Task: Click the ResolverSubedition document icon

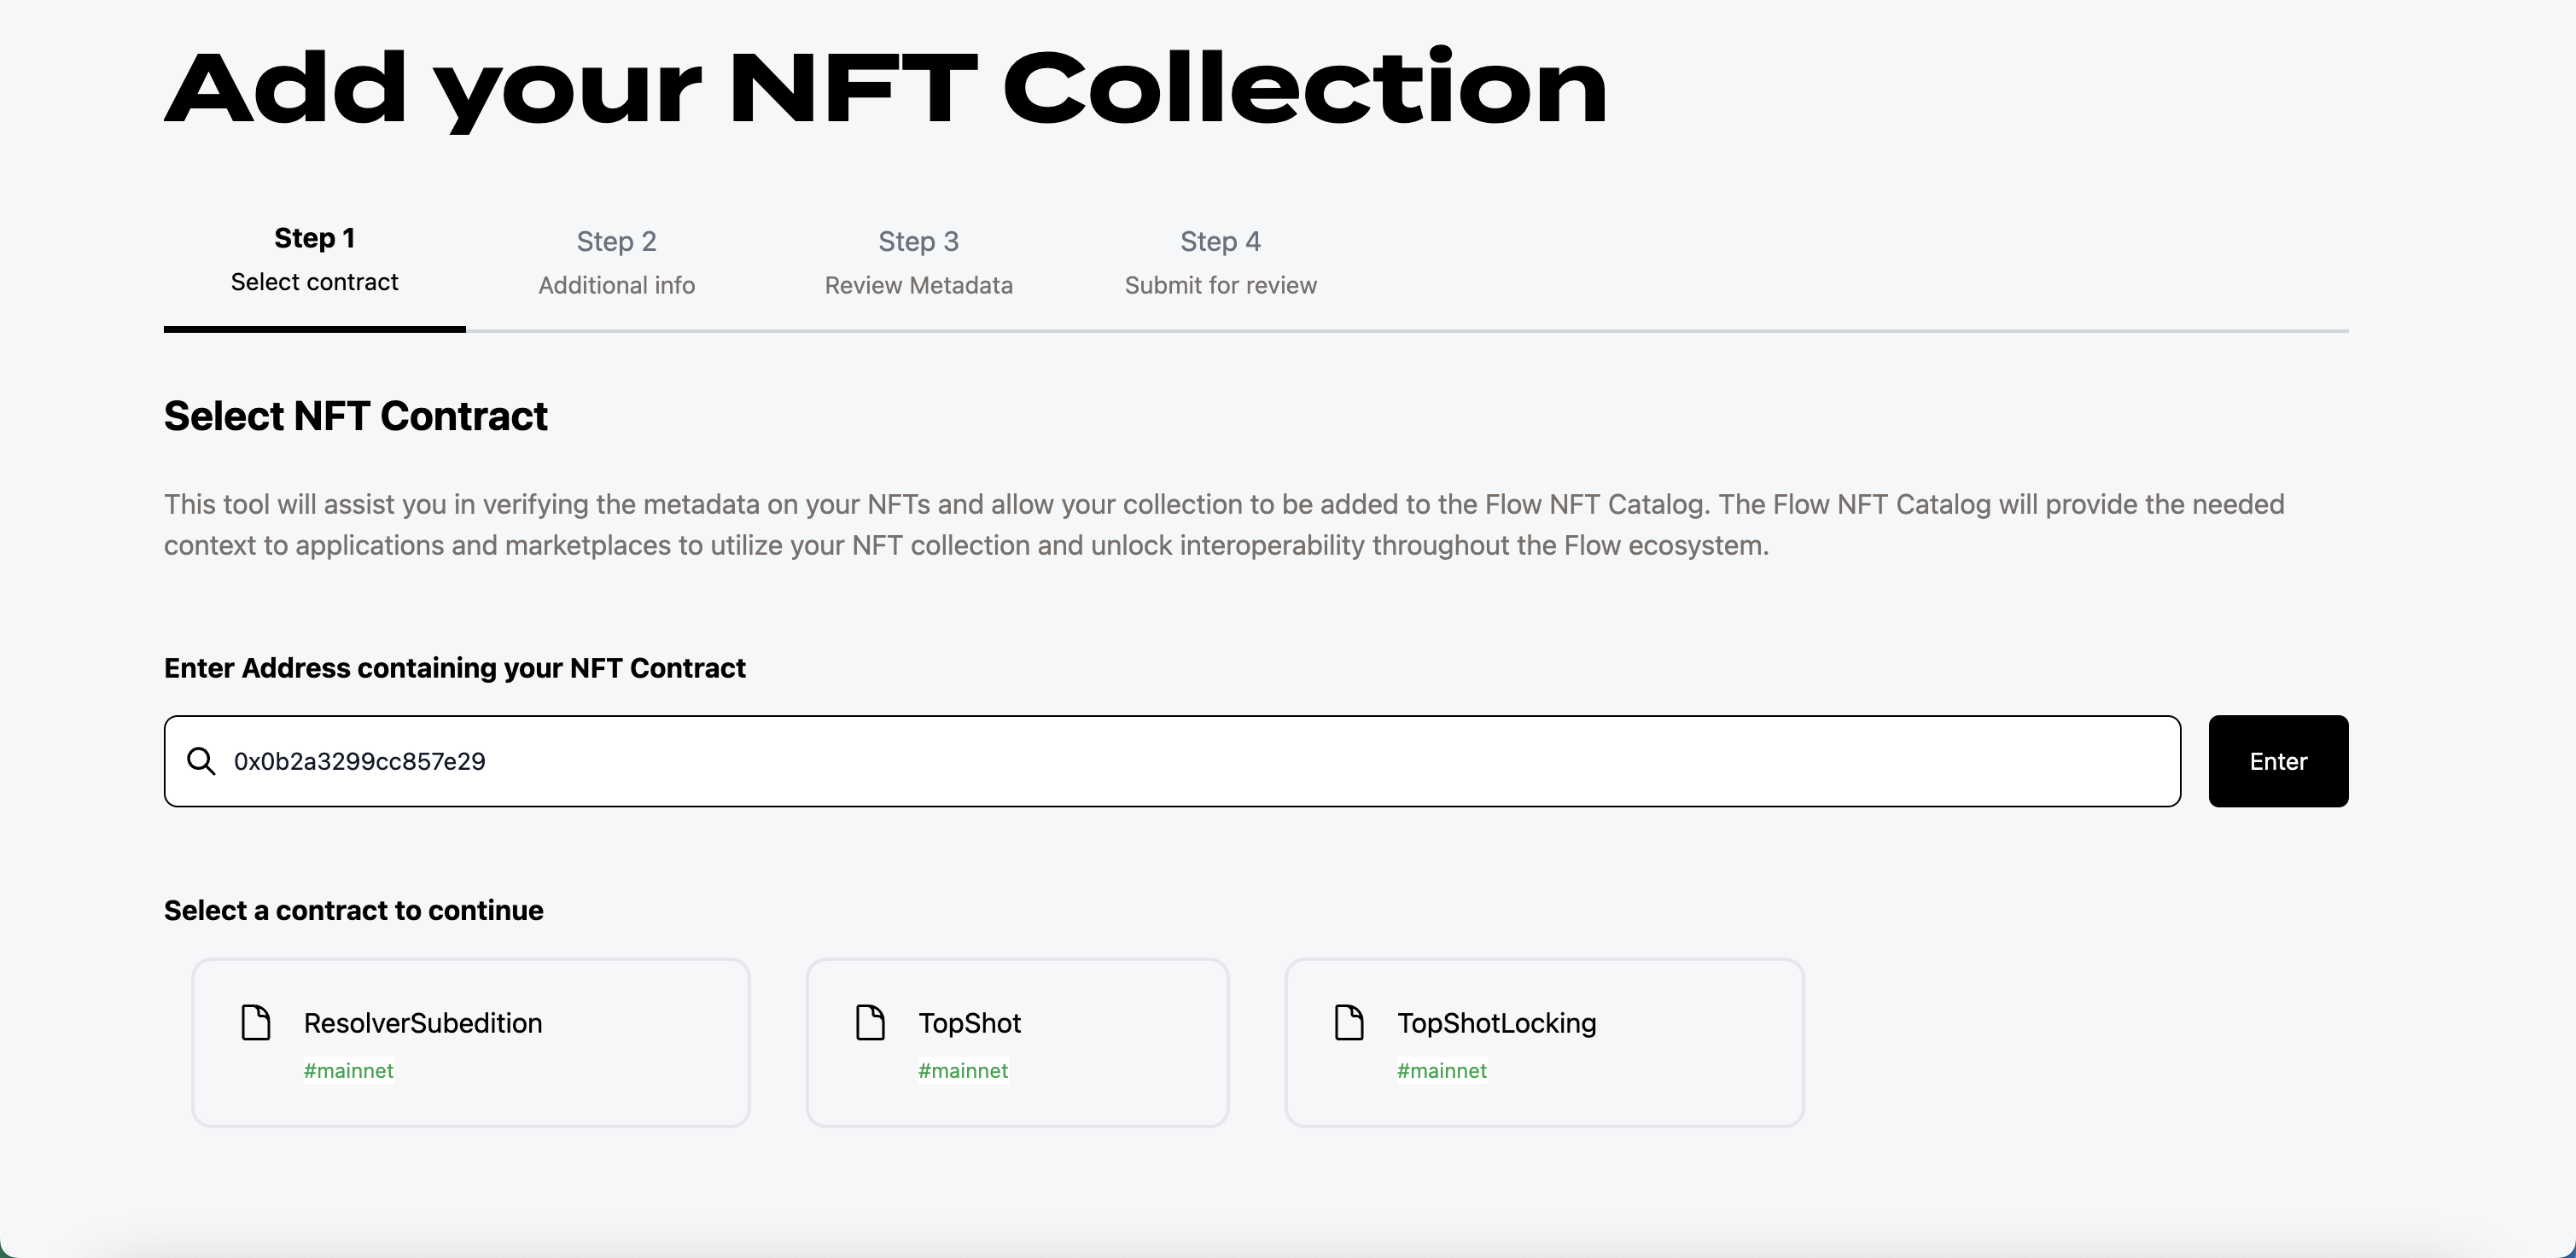Action: (256, 1023)
